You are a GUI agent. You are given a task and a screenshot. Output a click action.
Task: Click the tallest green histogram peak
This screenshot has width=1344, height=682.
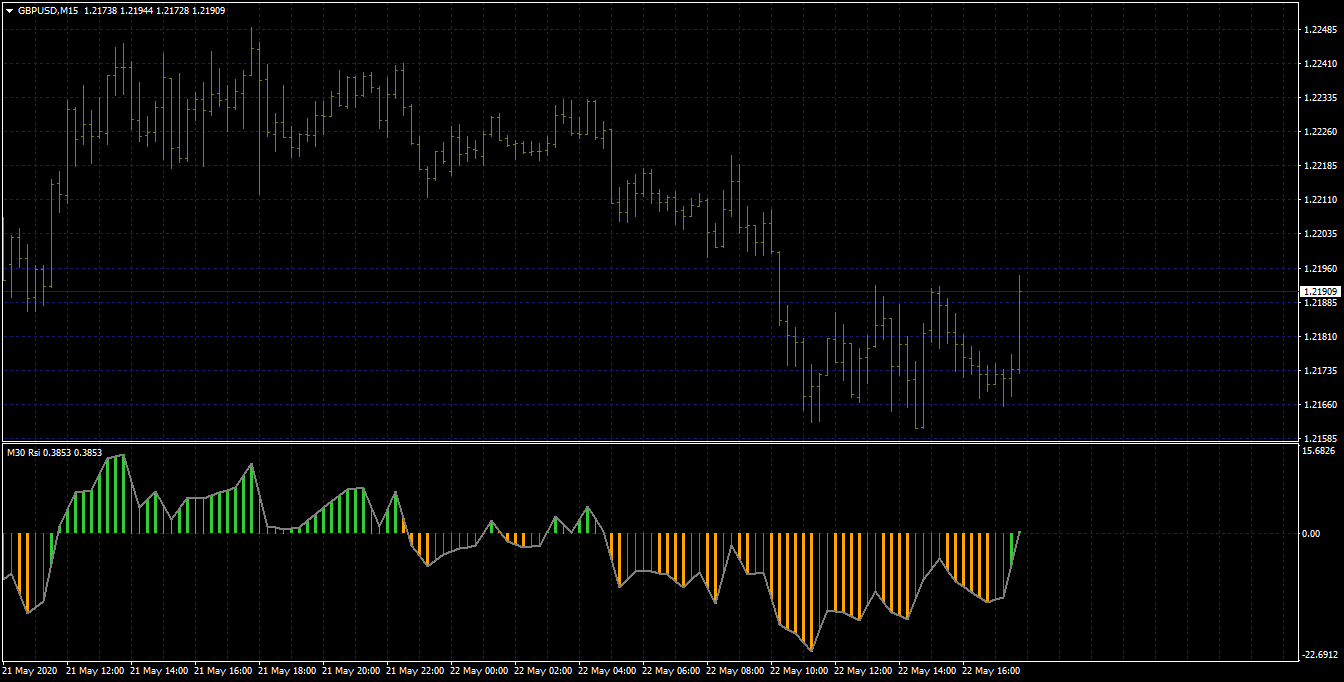coord(122,494)
